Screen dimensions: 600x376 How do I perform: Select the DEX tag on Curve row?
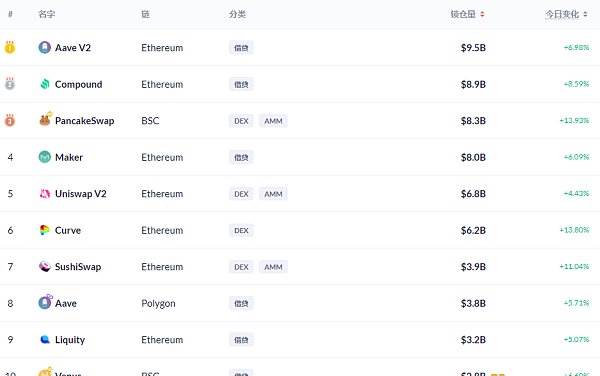[241, 230]
